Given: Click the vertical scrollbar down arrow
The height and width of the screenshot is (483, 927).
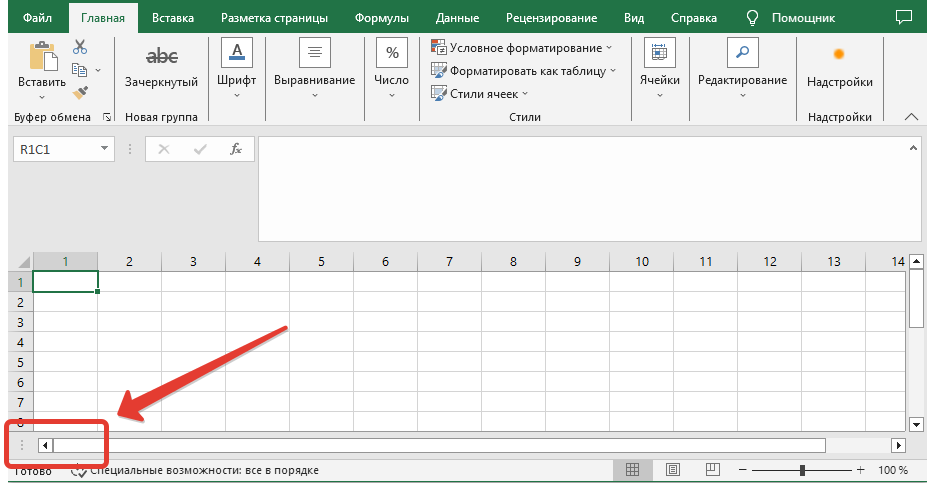Looking at the screenshot, I should click(916, 424).
